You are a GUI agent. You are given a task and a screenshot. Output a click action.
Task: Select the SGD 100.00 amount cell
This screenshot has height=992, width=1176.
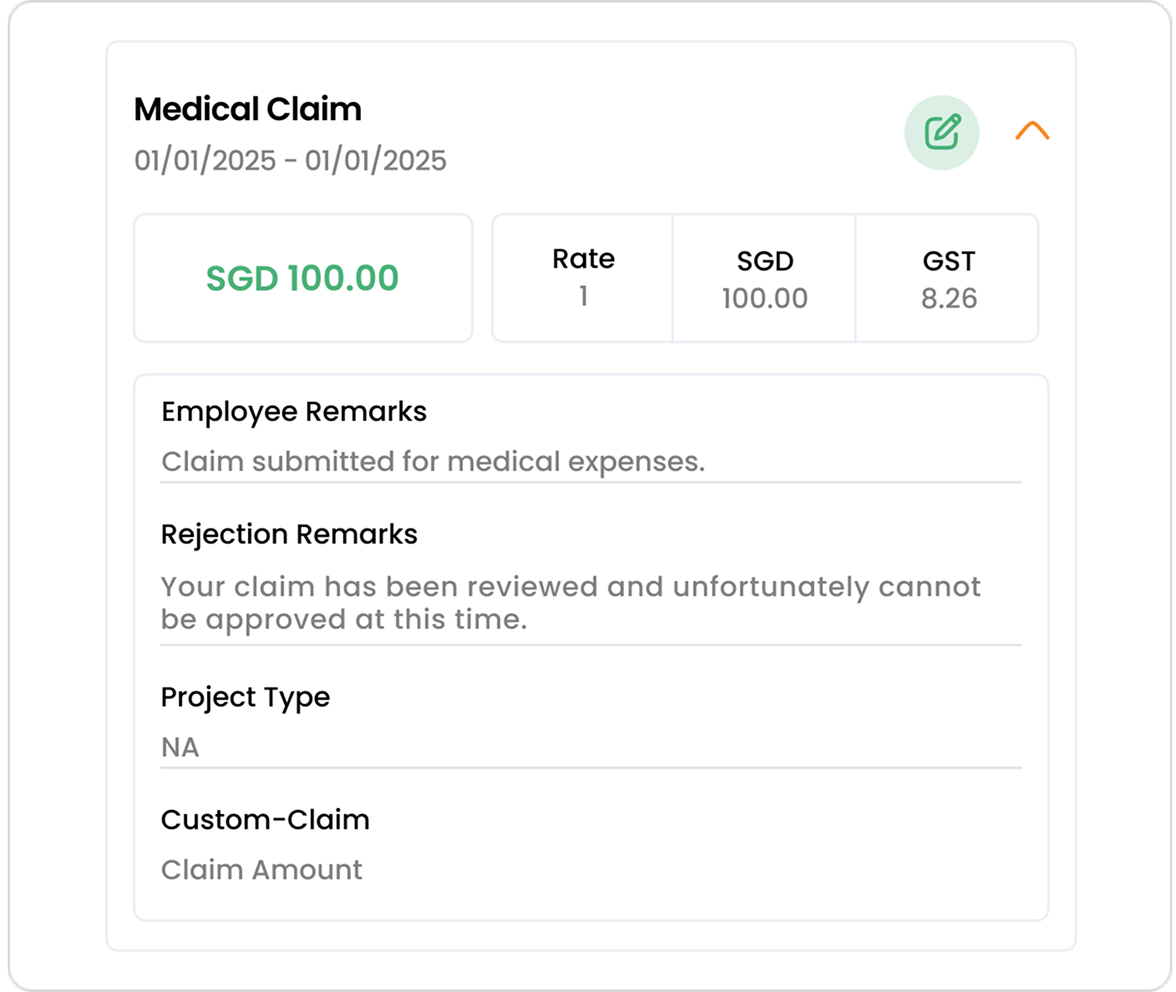coord(764,278)
